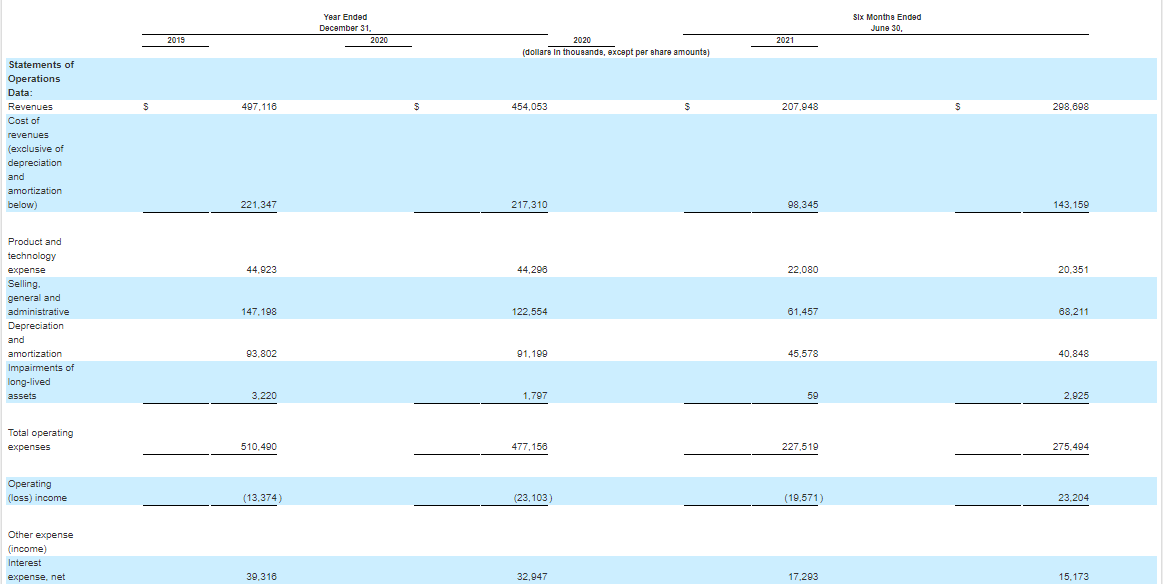Click the dollar sign before 454,053
1163x584 pixels.
(417, 107)
